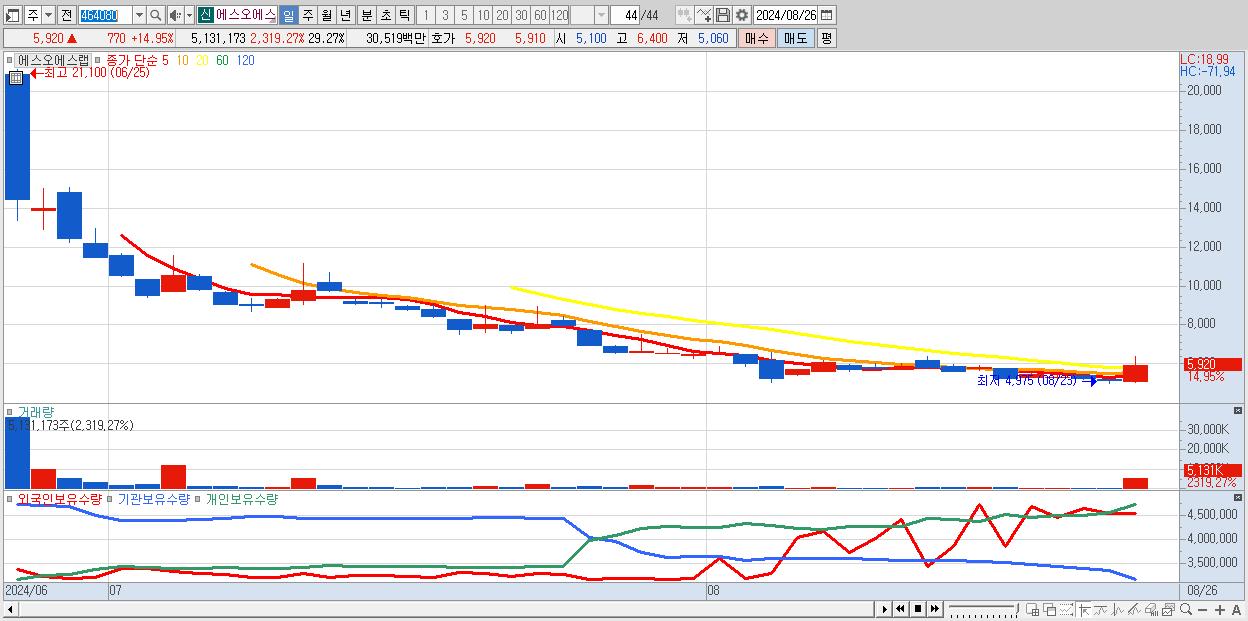Select the 분 minute chart period
Image resolution: width=1248 pixels, height=621 pixels.
pyautogui.click(x=366, y=15)
